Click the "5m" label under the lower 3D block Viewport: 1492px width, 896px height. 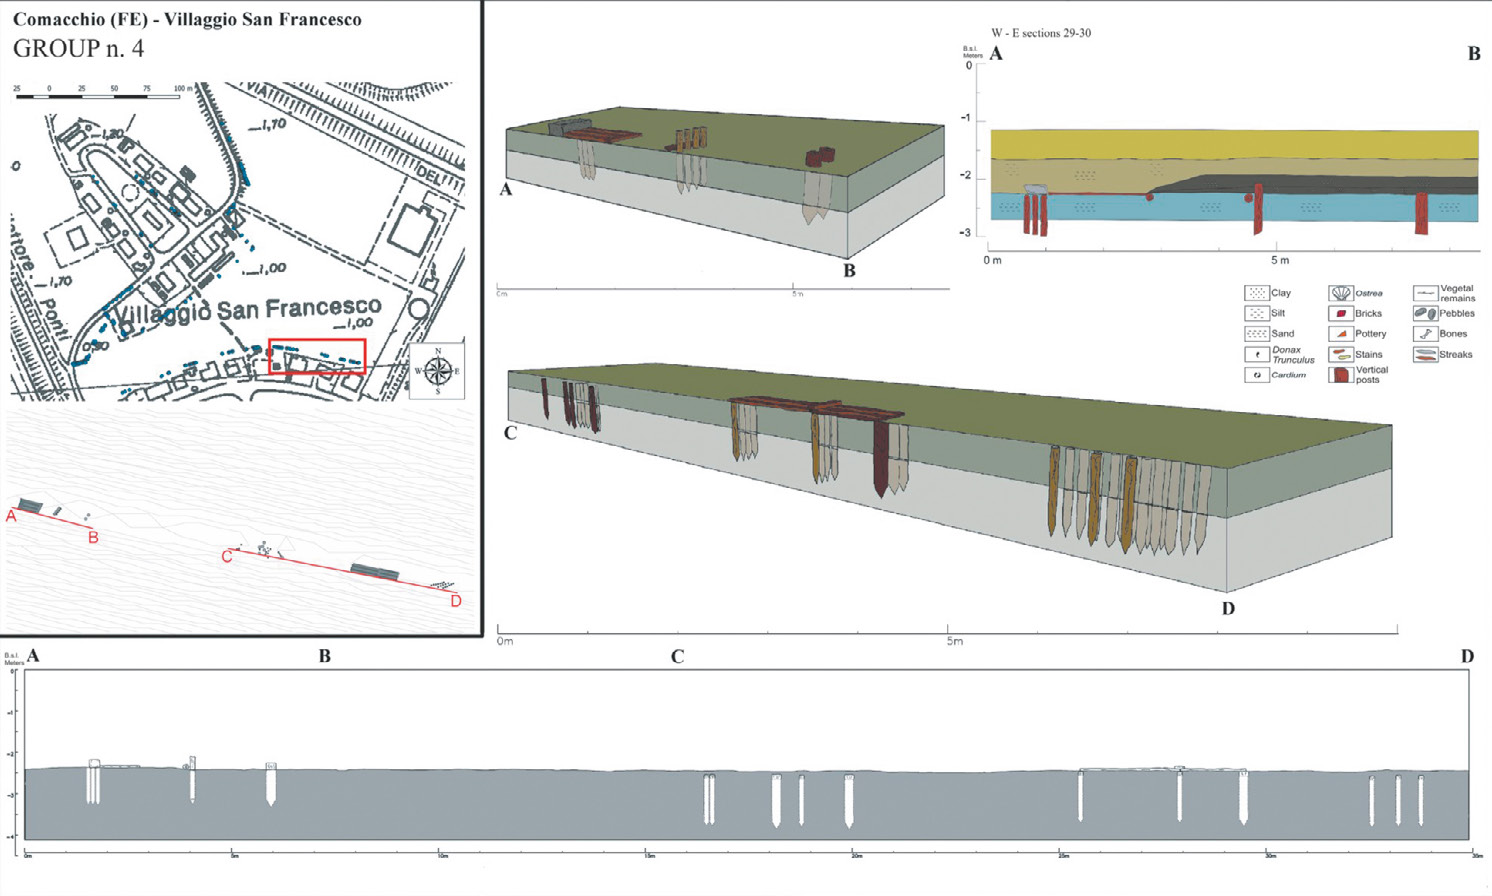pos(955,641)
